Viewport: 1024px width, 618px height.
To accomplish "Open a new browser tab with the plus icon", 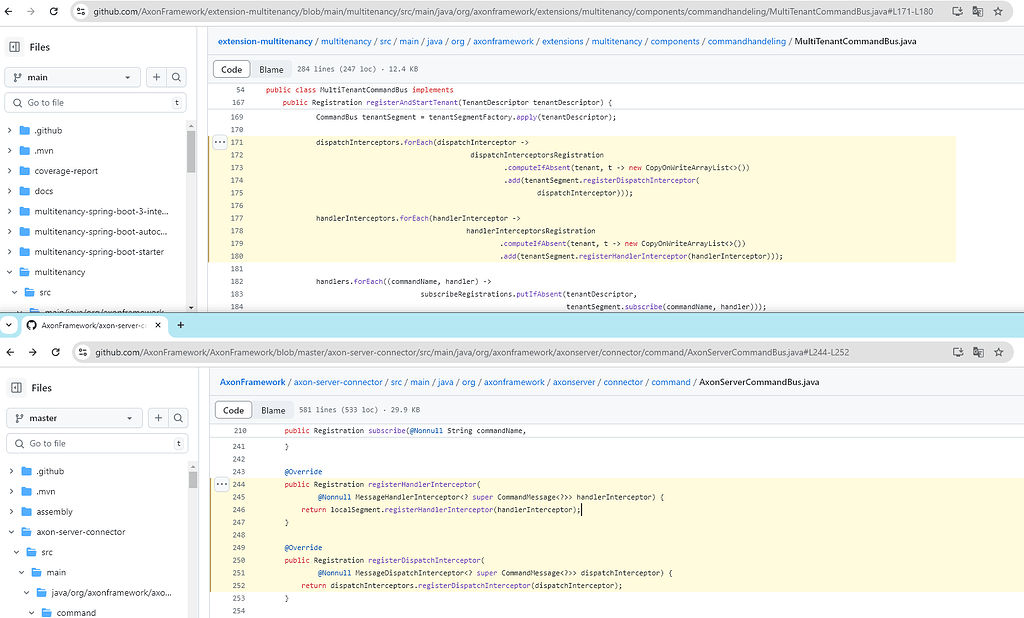I will [x=180, y=325].
